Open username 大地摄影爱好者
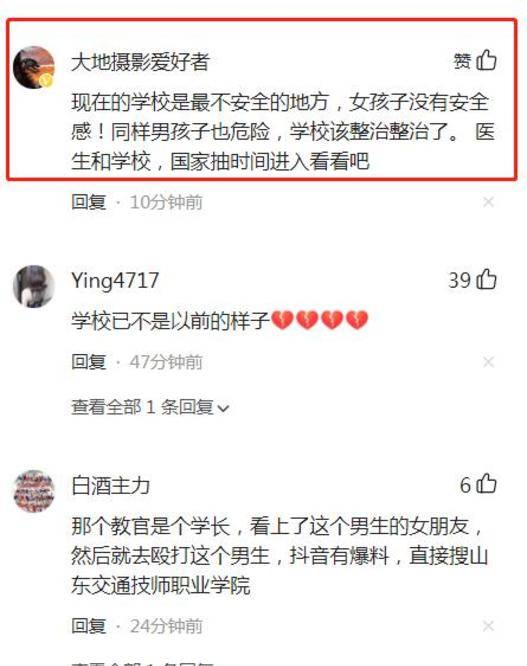 point(141,62)
